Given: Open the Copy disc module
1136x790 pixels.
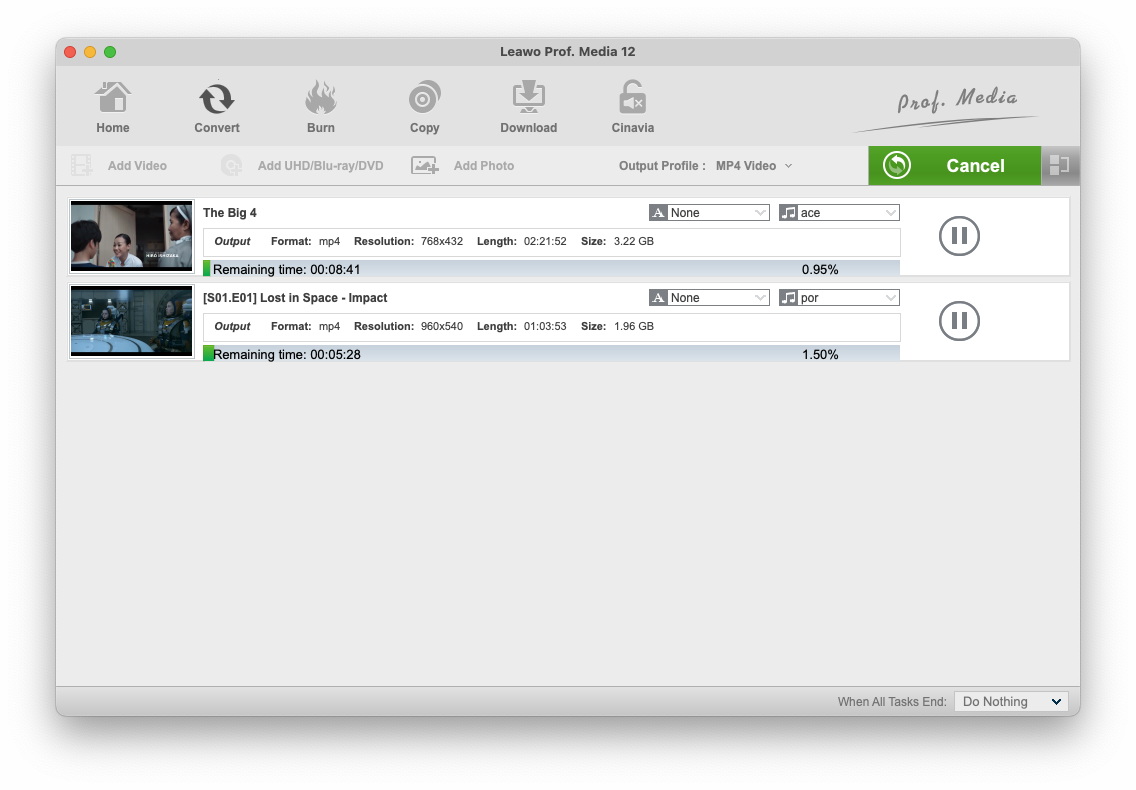Looking at the screenshot, I should click(x=425, y=98).
